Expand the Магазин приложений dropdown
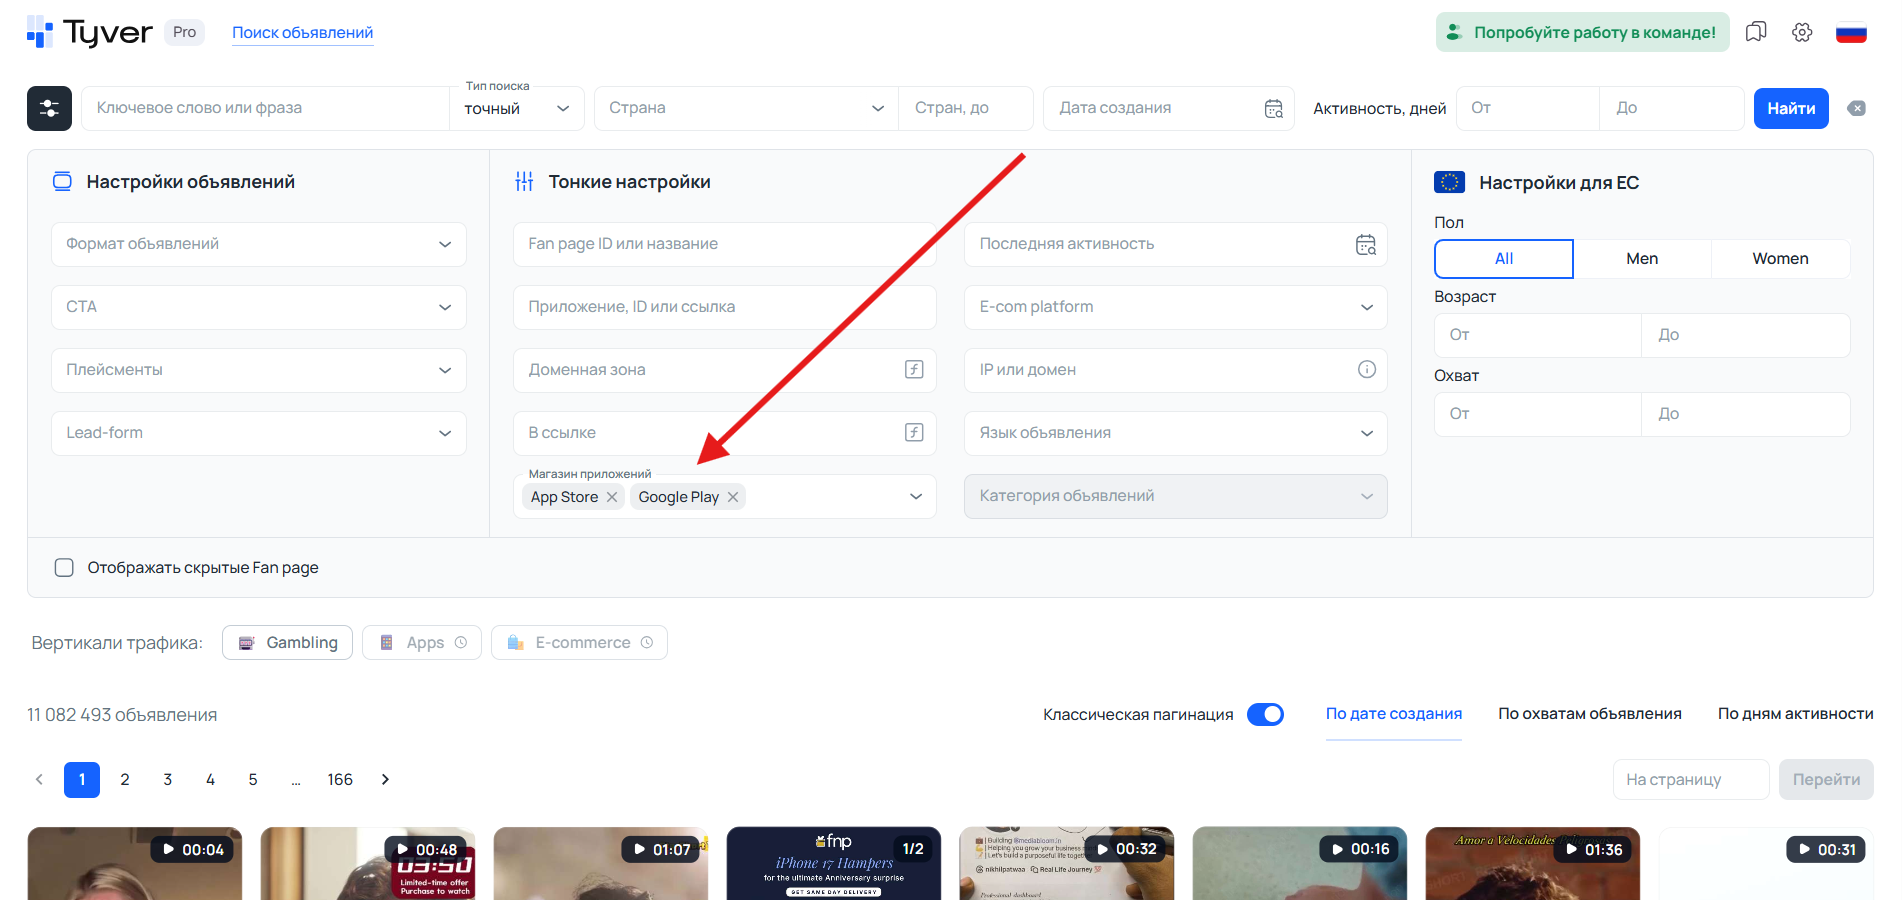Viewport: 1902px width, 900px height. pos(915,496)
